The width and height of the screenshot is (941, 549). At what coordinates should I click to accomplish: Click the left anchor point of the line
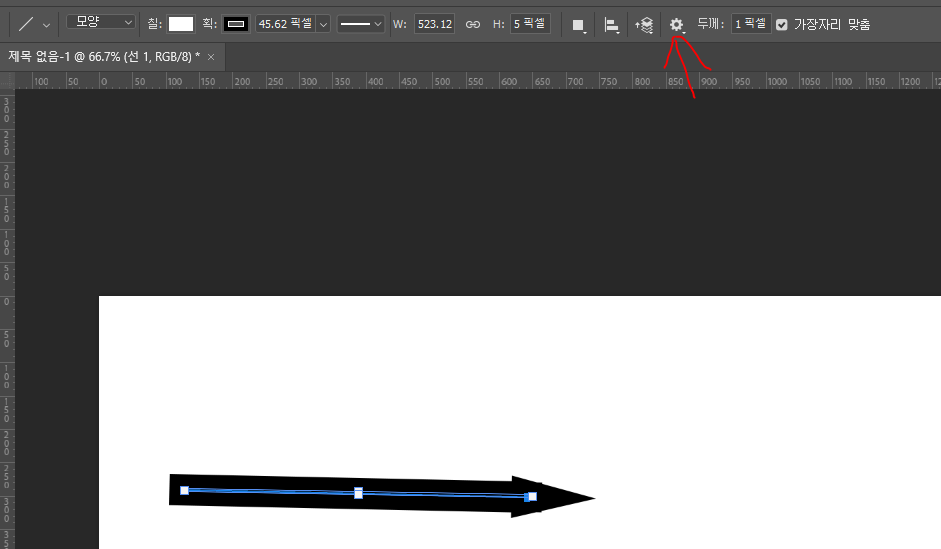185,490
